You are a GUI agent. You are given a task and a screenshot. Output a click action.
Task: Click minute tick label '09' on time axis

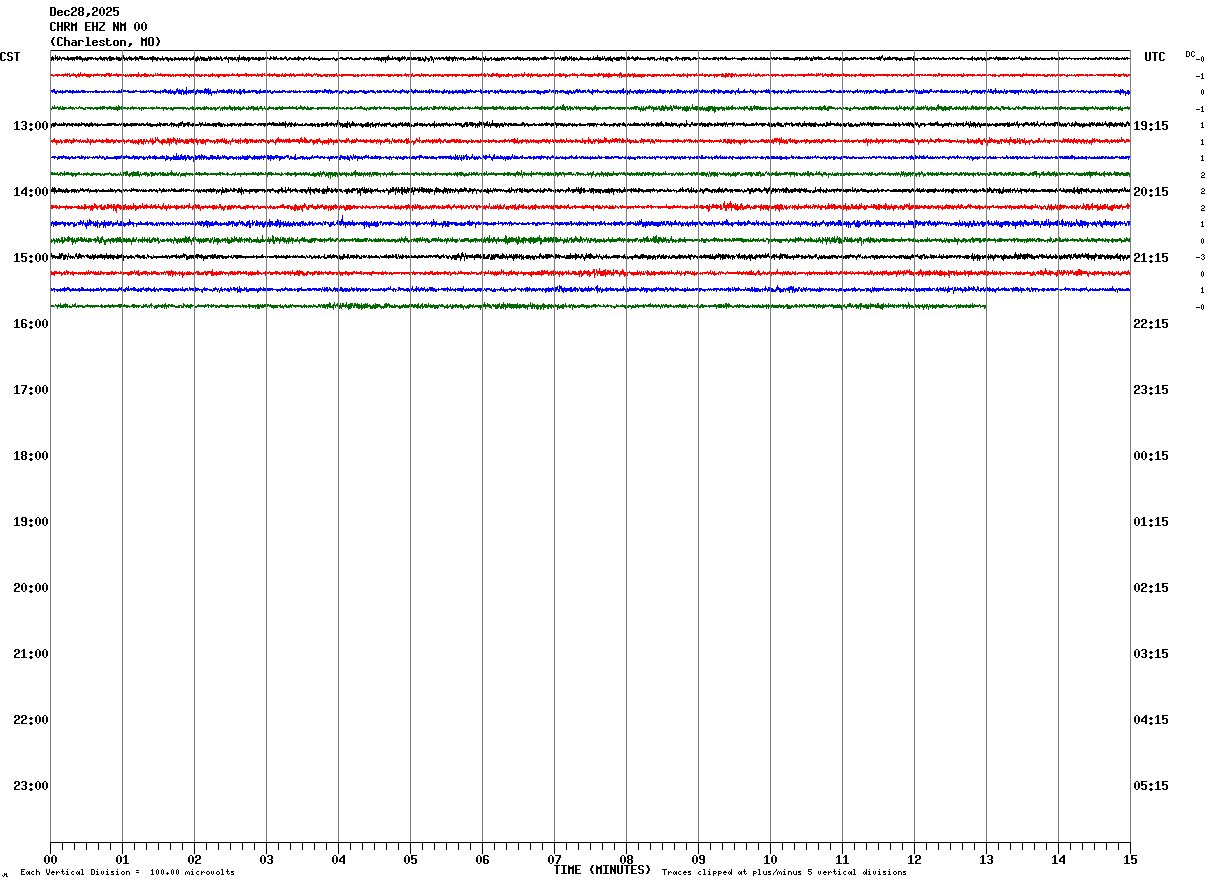(698, 860)
